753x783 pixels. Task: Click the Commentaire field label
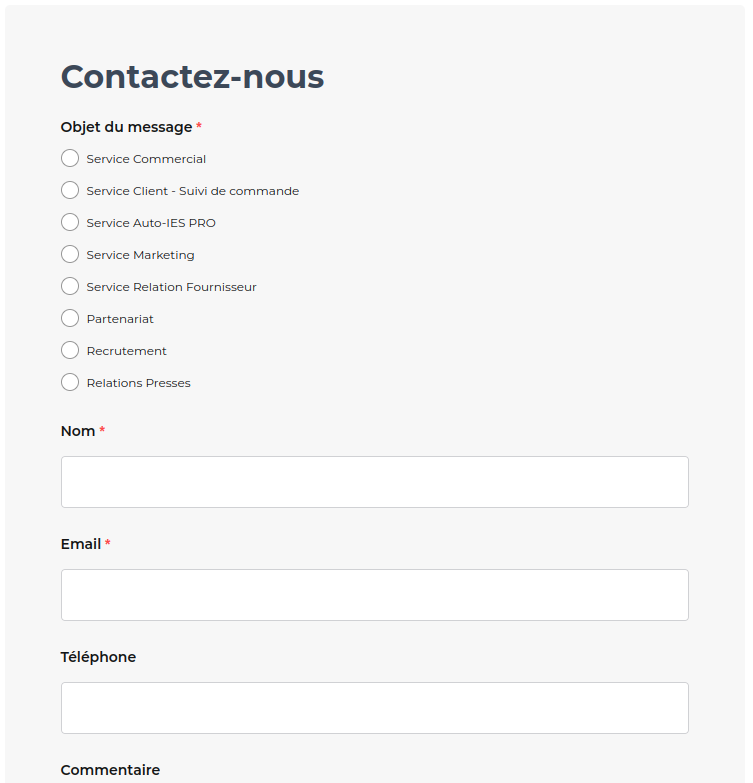(110, 770)
